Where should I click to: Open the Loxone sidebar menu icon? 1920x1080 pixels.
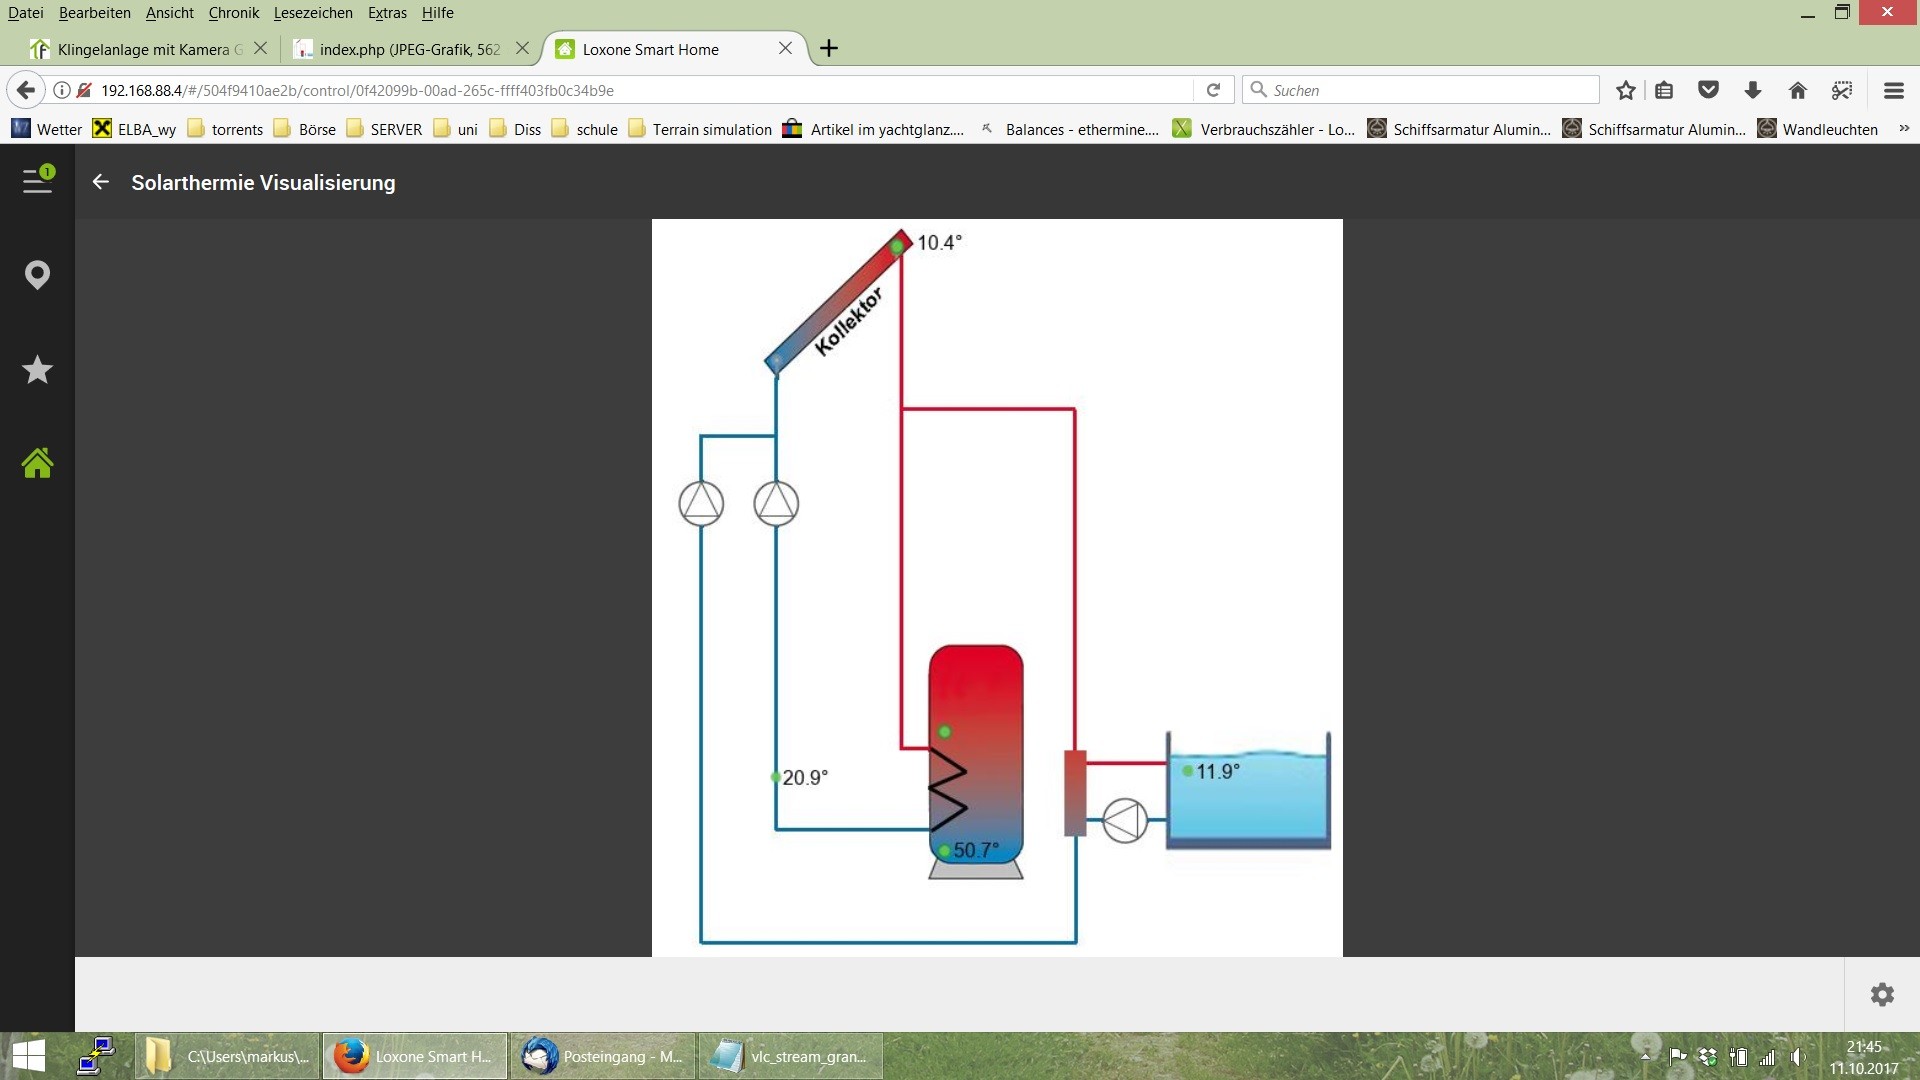tap(37, 181)
